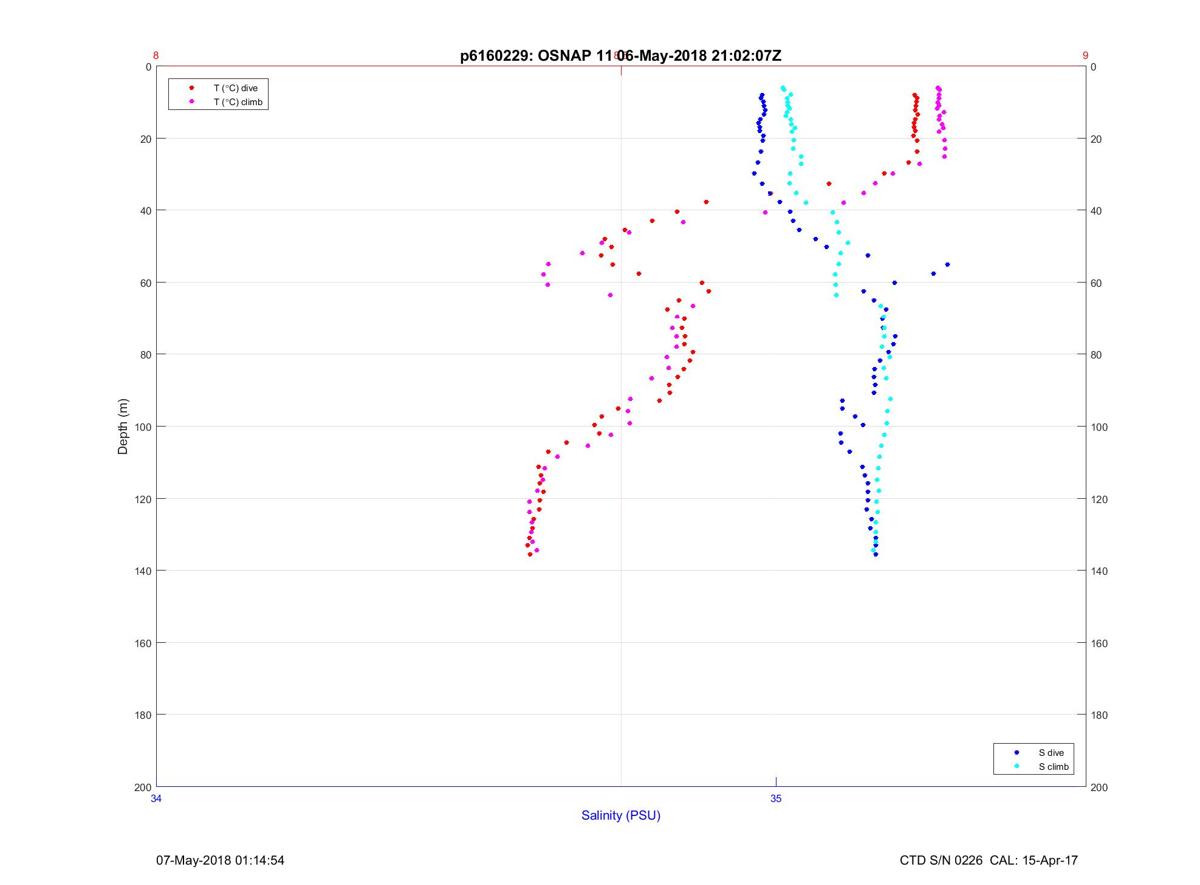
Task: Click the timestamp 07-May-2018 01:14:54
Action: [221, 860]
